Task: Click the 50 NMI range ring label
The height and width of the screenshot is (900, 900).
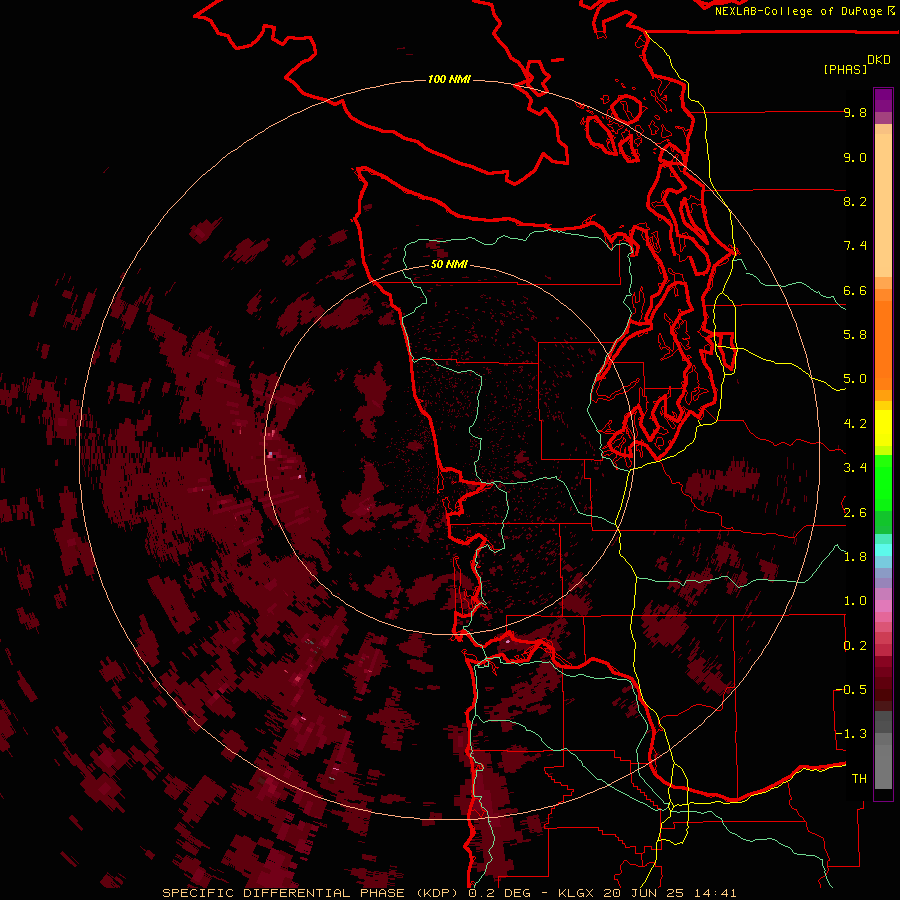Action: (449, 265)
